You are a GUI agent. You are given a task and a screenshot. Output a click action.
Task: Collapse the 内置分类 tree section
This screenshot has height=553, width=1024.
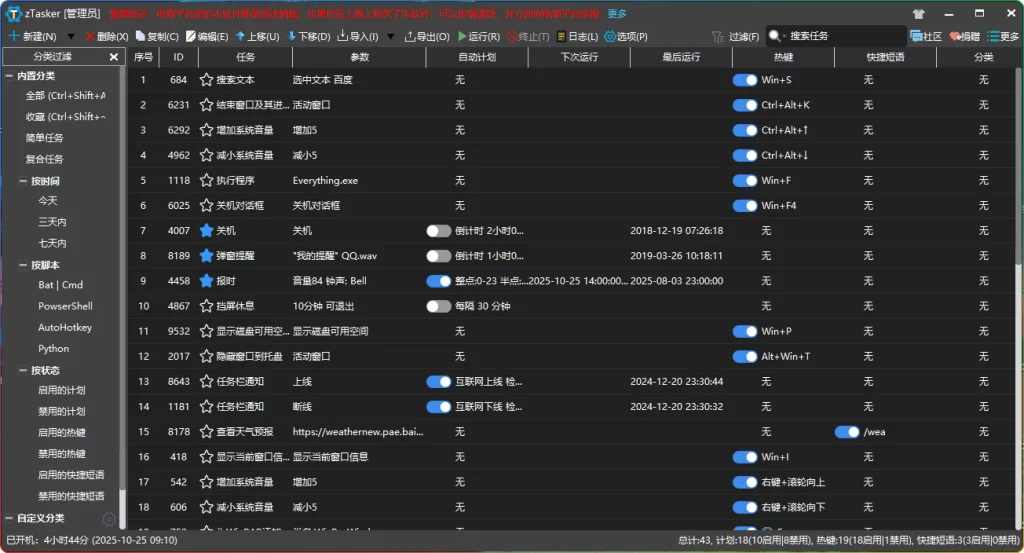[9, 76]
